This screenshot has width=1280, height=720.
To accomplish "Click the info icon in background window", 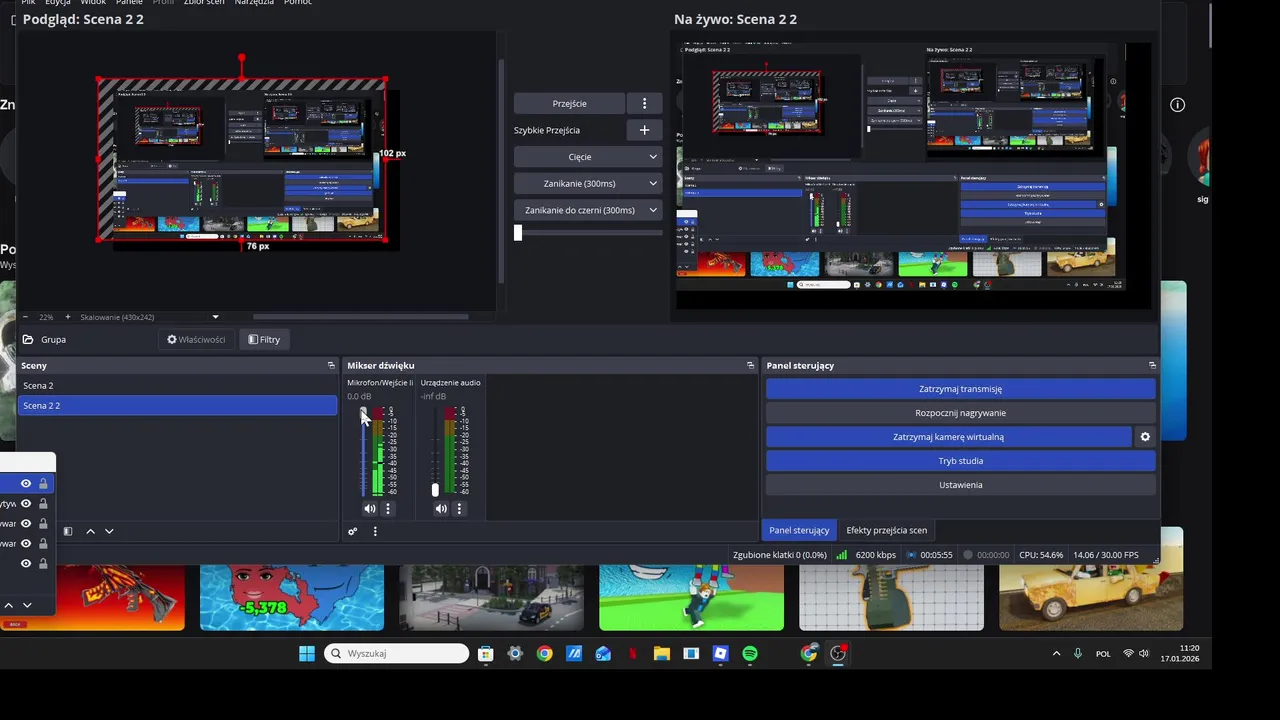I will (x=1177, y=105).
